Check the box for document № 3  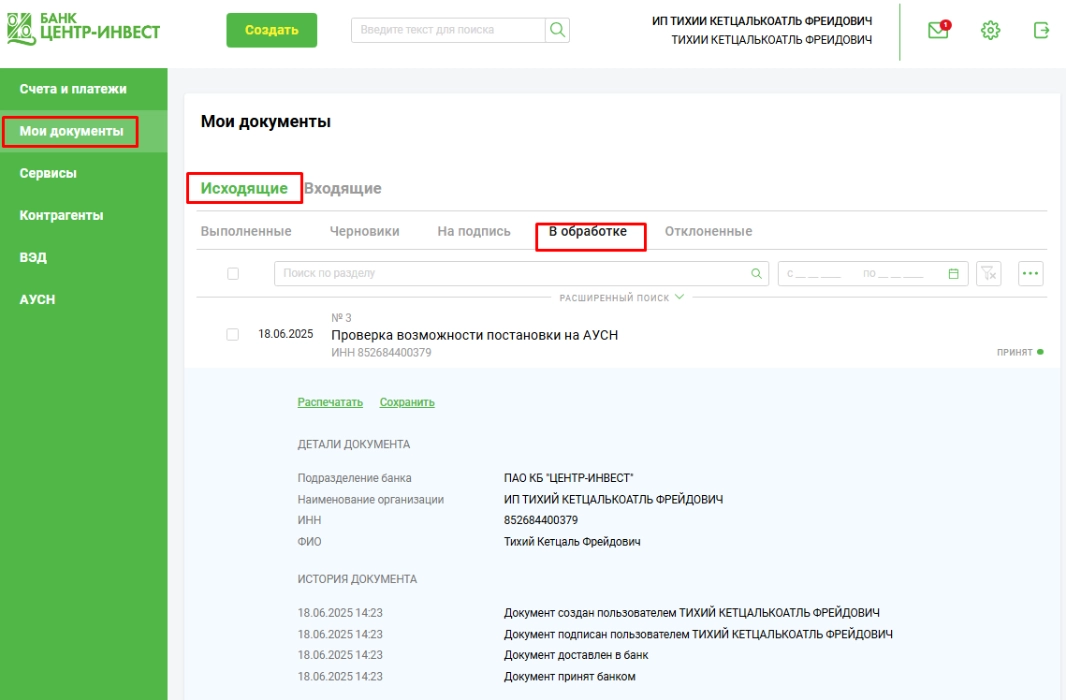pyautogui.click(x=233, y=335)
